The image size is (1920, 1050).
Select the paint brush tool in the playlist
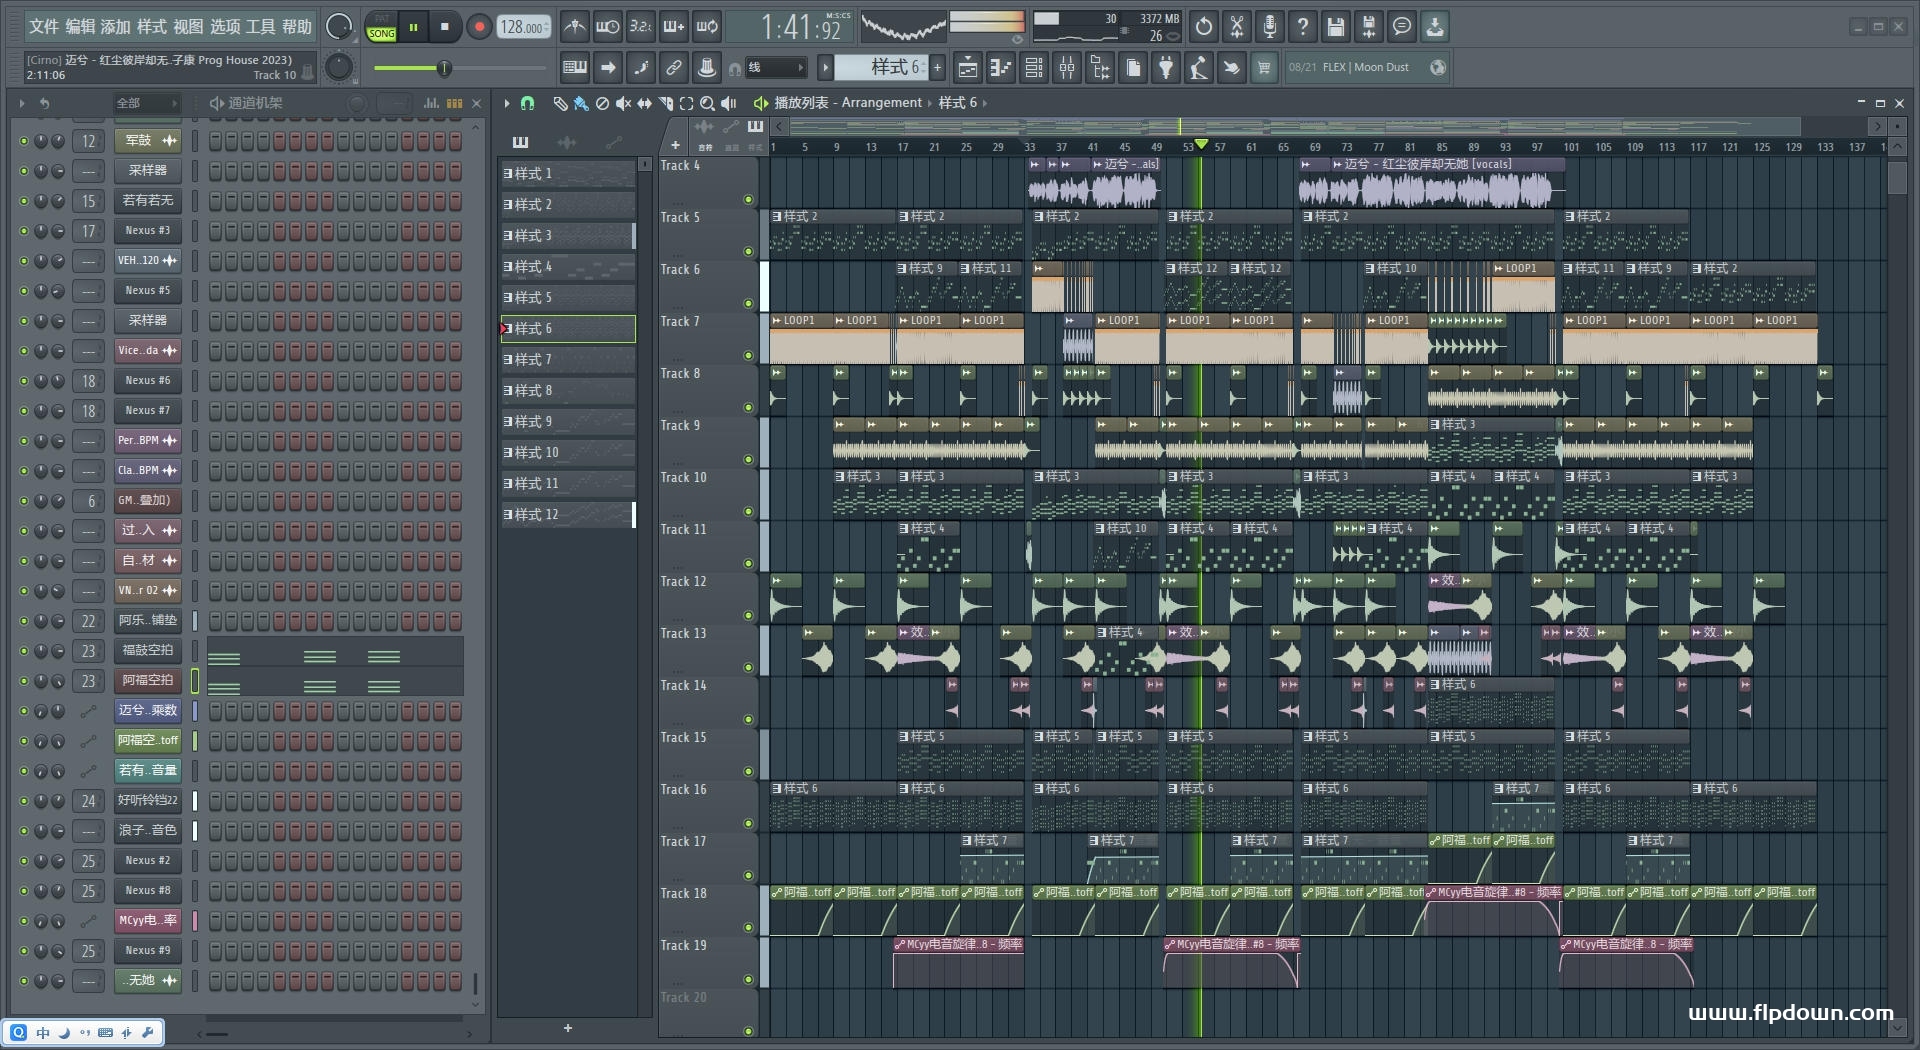point(581,103)
